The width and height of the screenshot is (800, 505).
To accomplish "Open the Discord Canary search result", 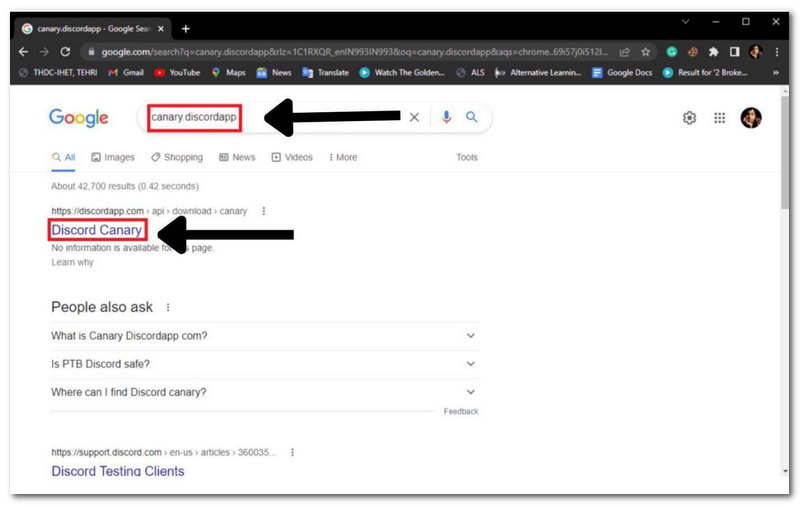I will click(x=97, y=230).
